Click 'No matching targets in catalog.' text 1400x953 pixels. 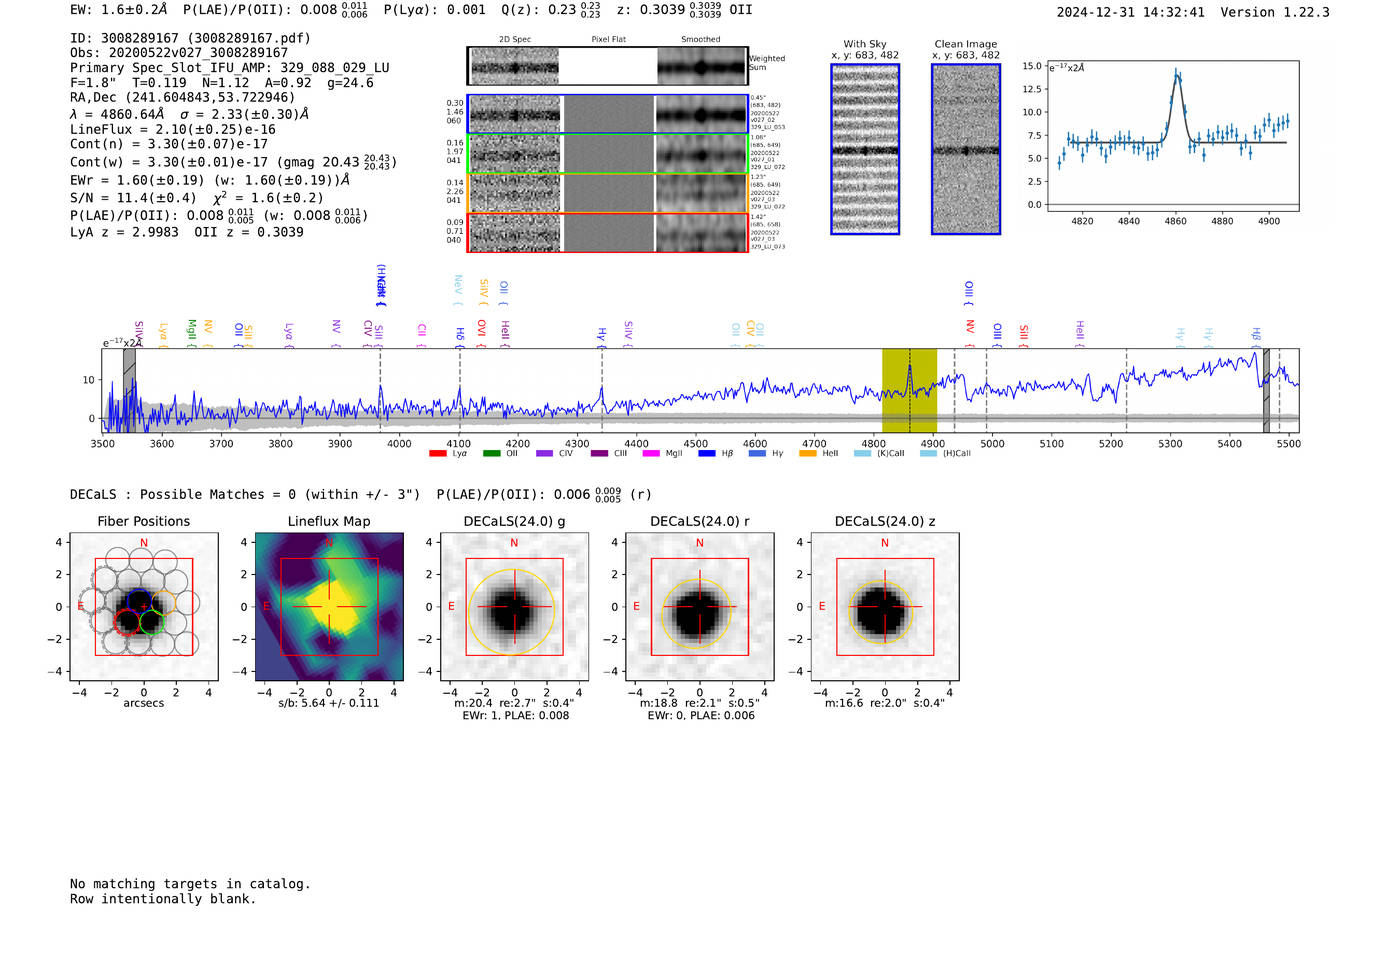point(190,884)
